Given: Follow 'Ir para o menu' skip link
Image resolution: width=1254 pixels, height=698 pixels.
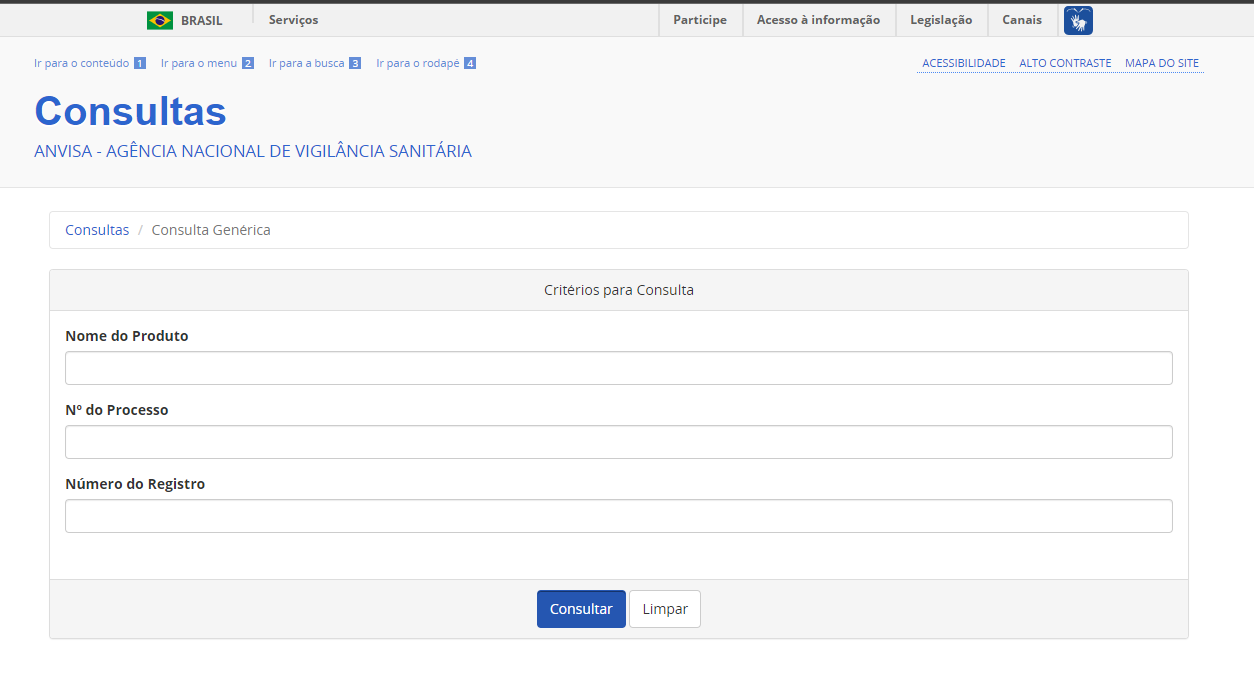Looking at the screenshot, I should [207, 63].
